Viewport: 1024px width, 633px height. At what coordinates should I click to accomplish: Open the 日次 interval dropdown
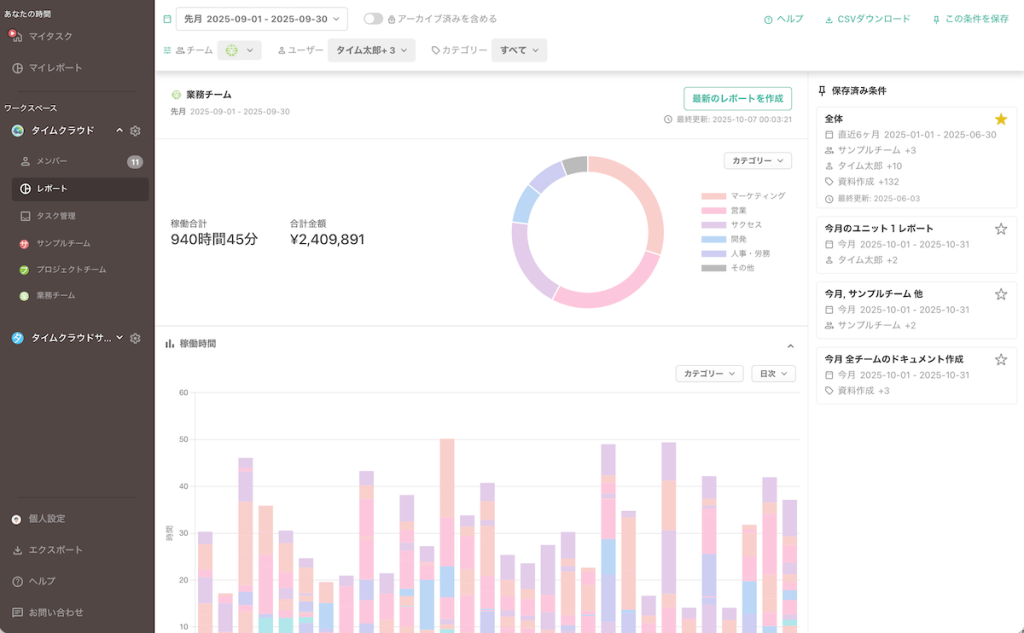click(772, 373)
